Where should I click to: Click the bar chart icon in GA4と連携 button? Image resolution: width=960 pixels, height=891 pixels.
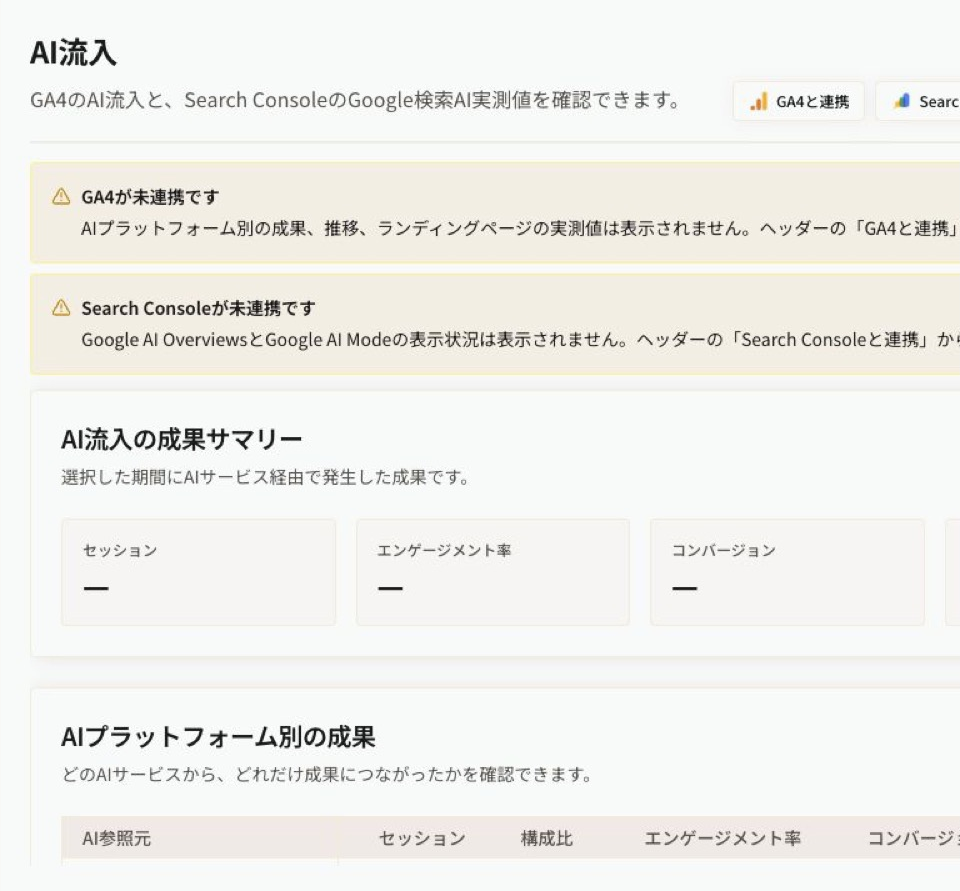pyautogui.click(x=759, y=101)
